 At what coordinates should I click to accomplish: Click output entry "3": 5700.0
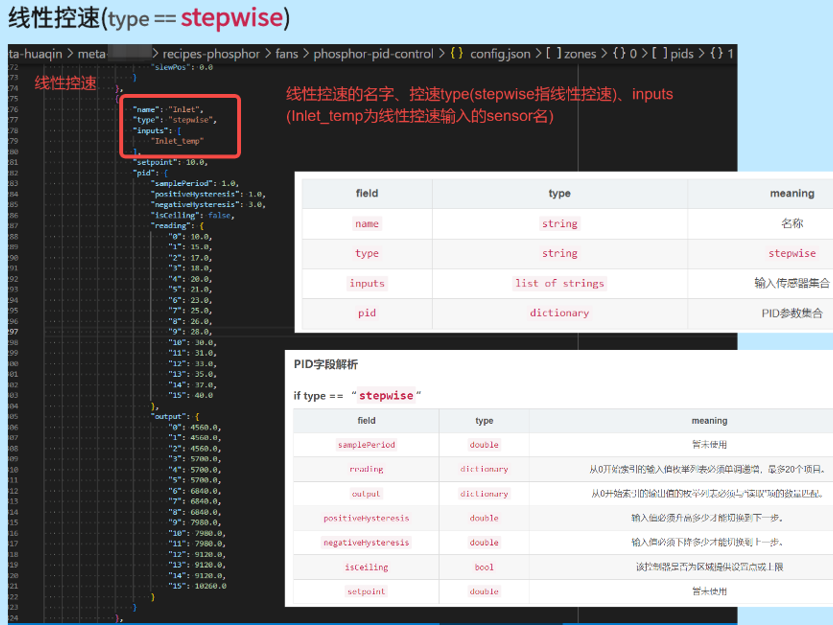tap(194, 459)
